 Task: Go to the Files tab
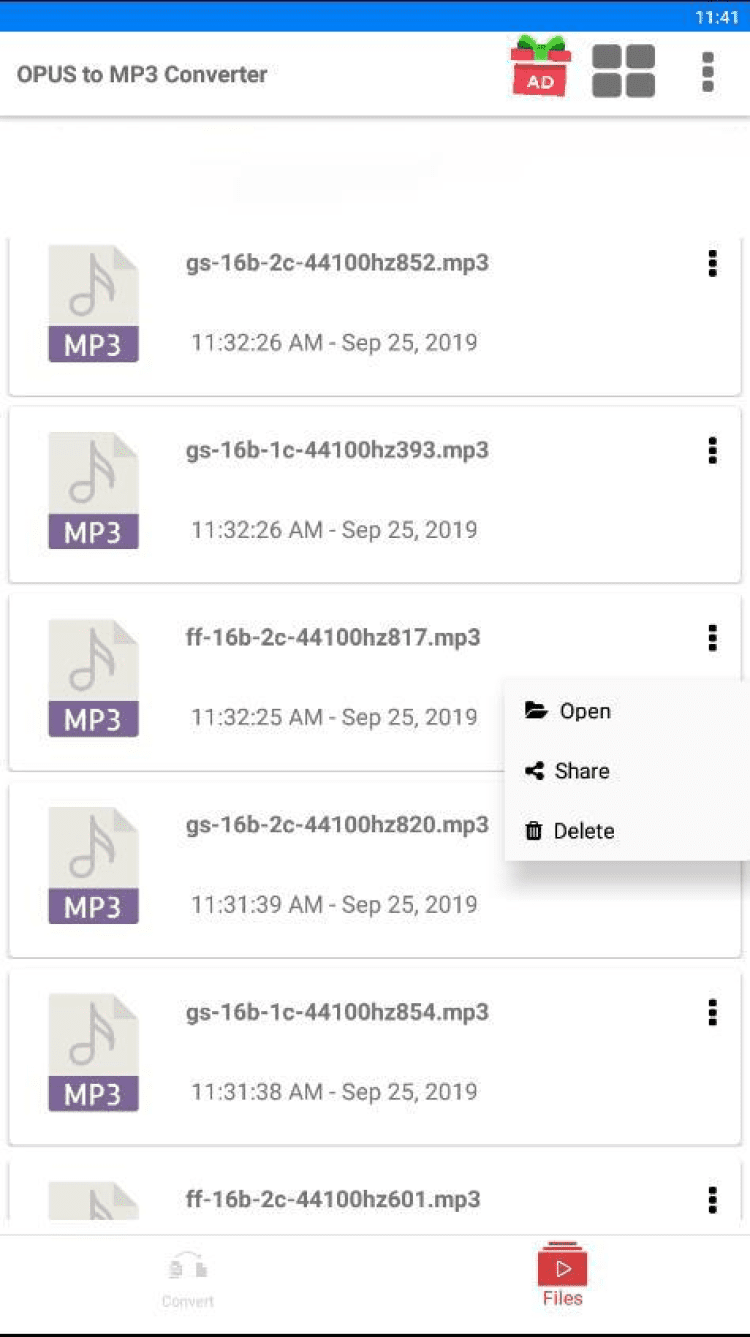click(562, 1276)
